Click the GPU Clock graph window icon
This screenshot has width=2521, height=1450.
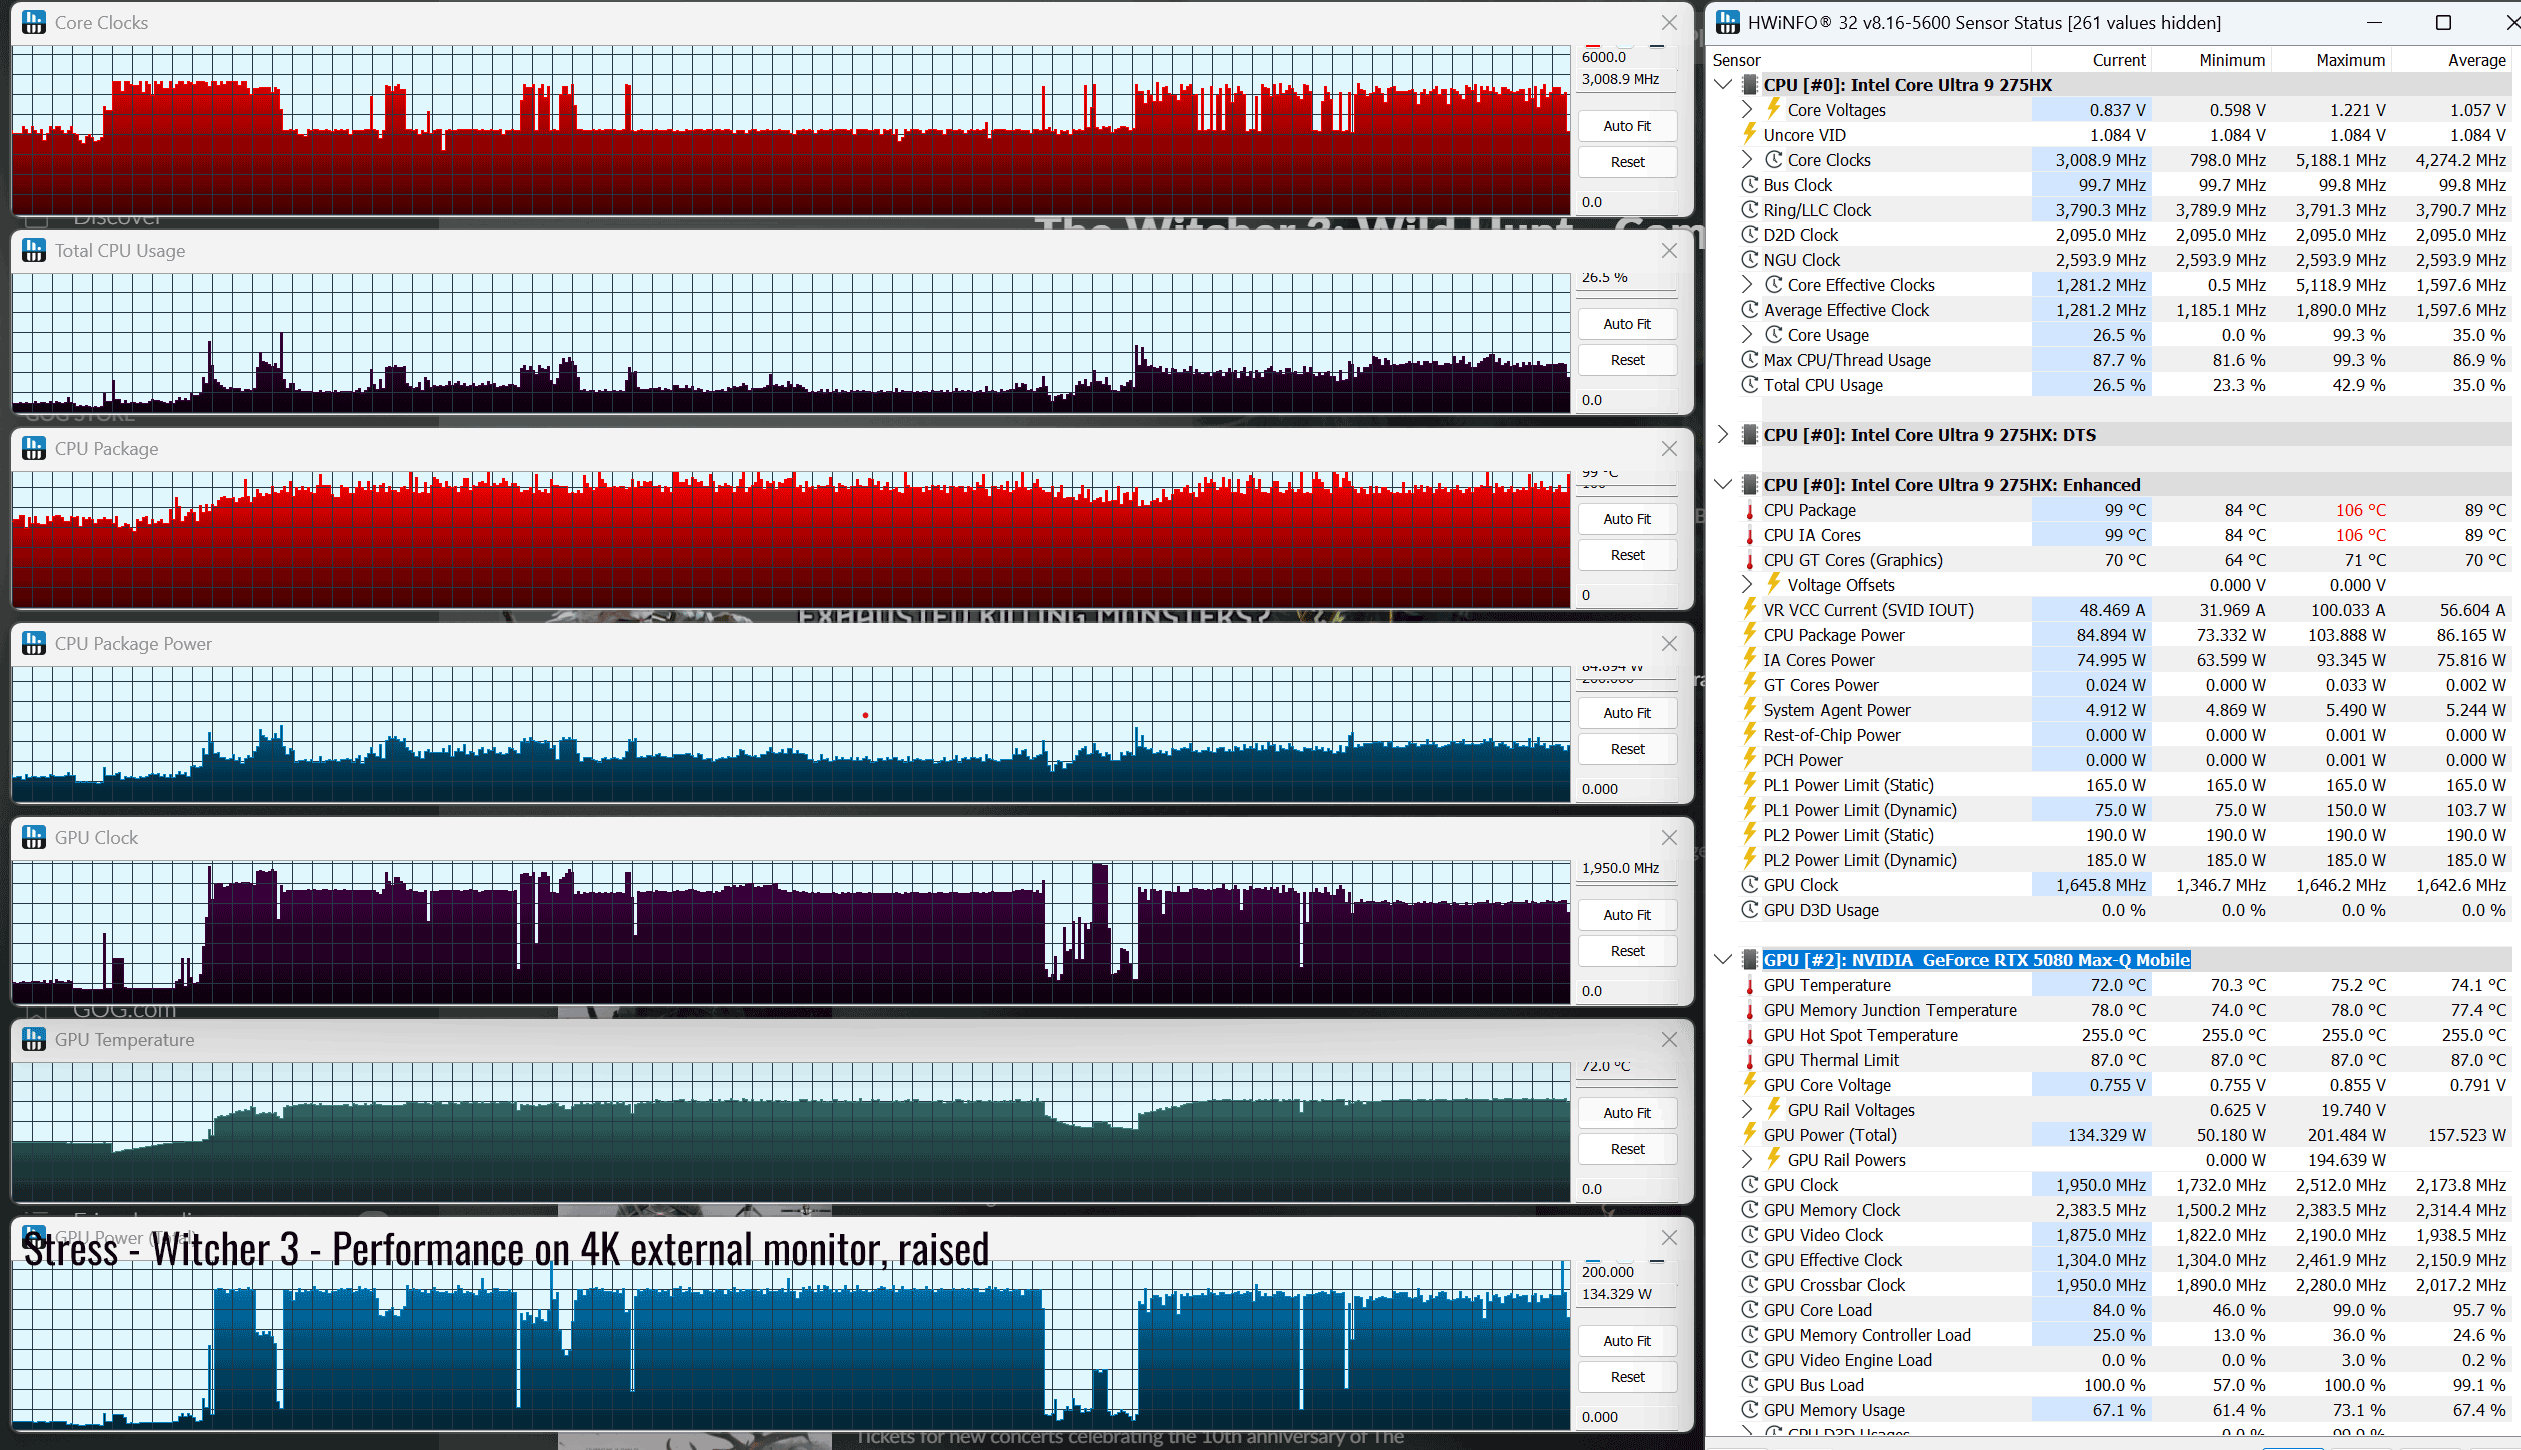[34, 837]
